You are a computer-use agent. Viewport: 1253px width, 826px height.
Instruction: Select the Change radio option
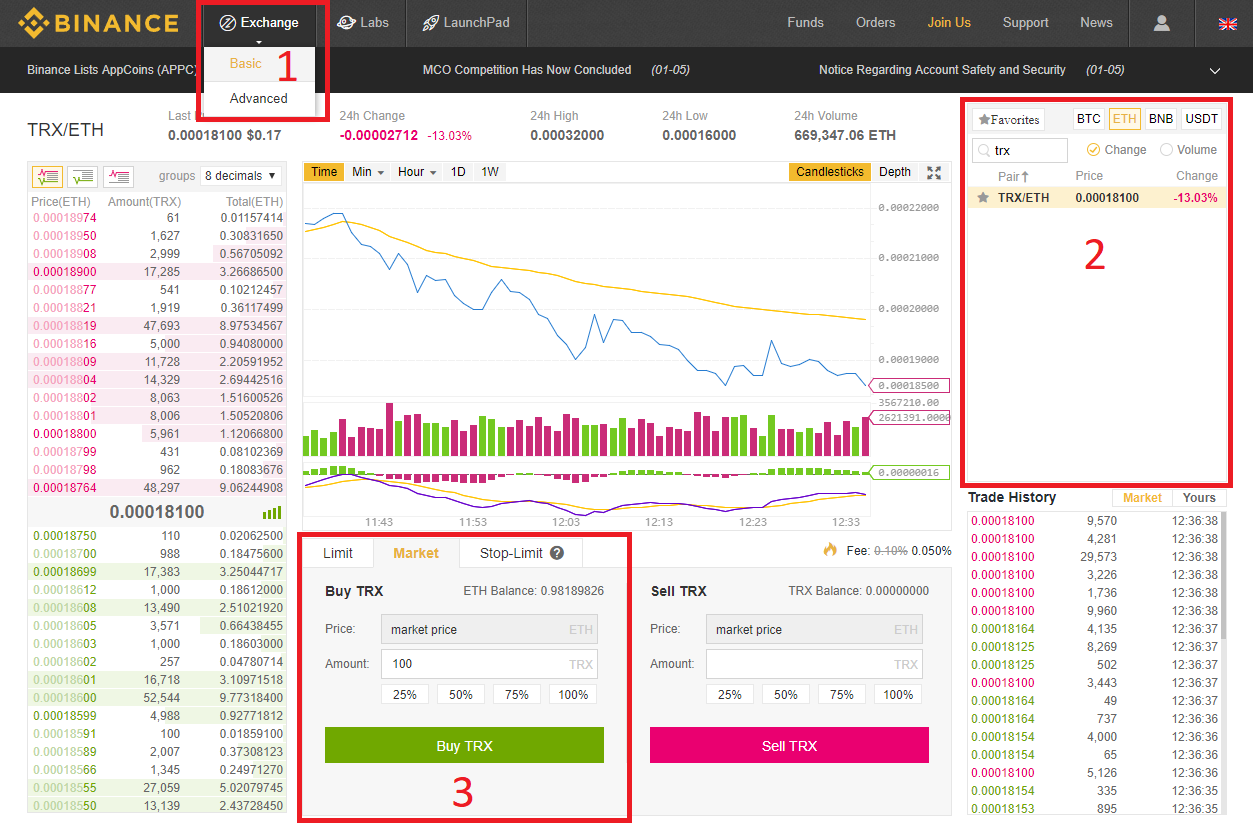tap(1093, 150)
